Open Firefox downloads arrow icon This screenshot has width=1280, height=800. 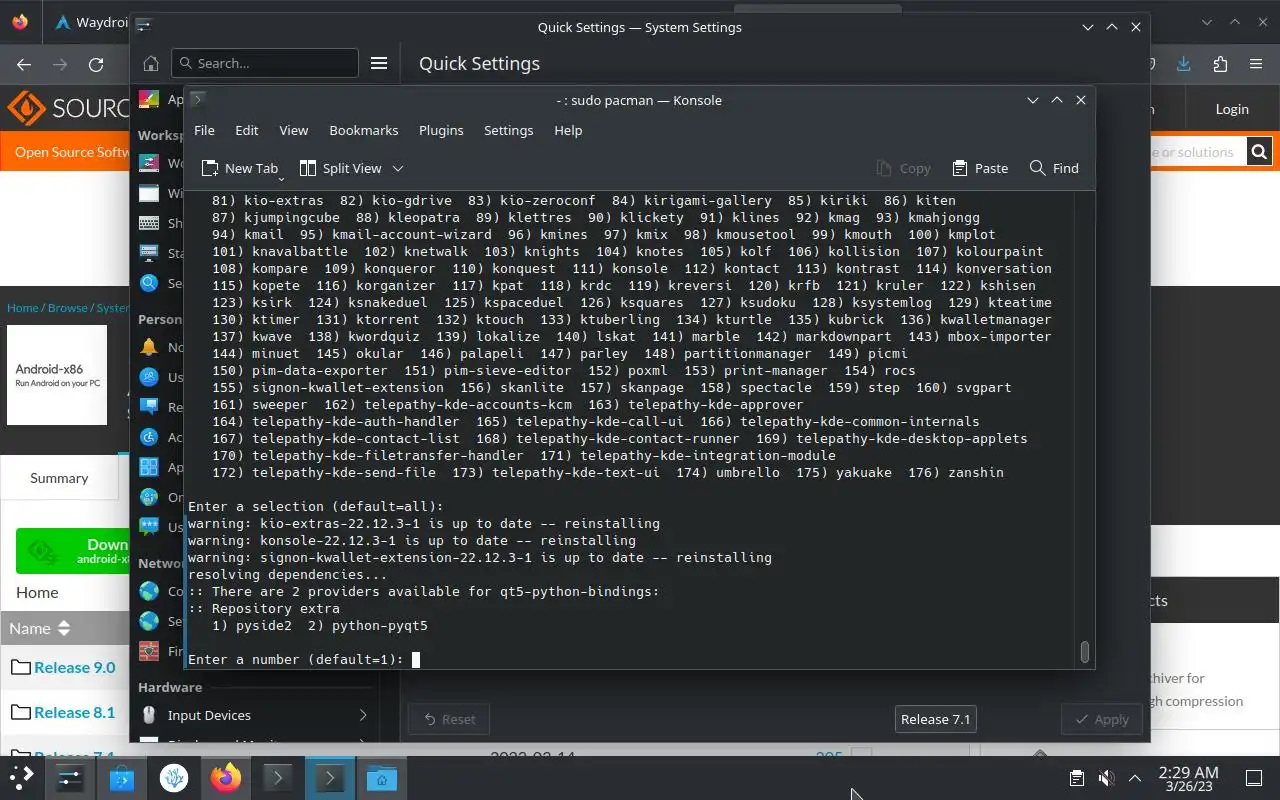[x=1184, y=64]
